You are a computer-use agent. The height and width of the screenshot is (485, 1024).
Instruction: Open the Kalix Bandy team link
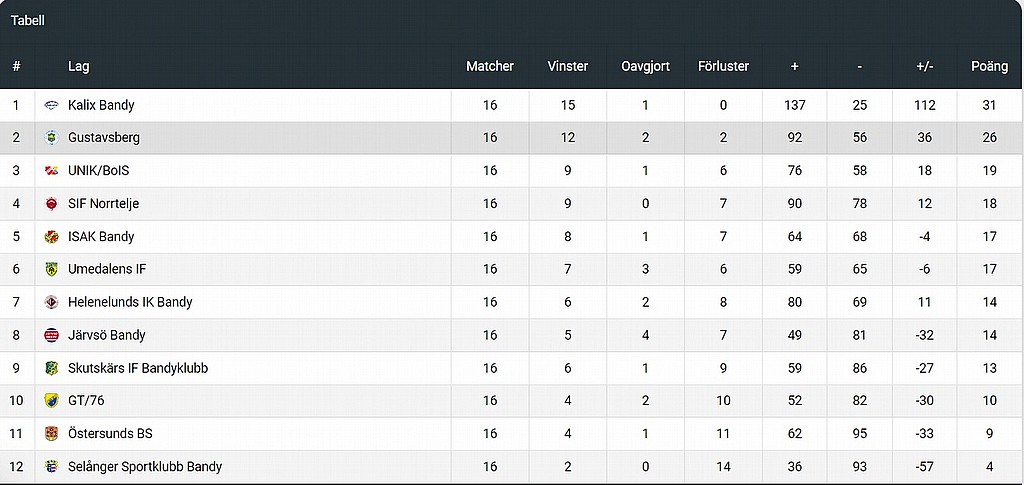coord(101,105)
